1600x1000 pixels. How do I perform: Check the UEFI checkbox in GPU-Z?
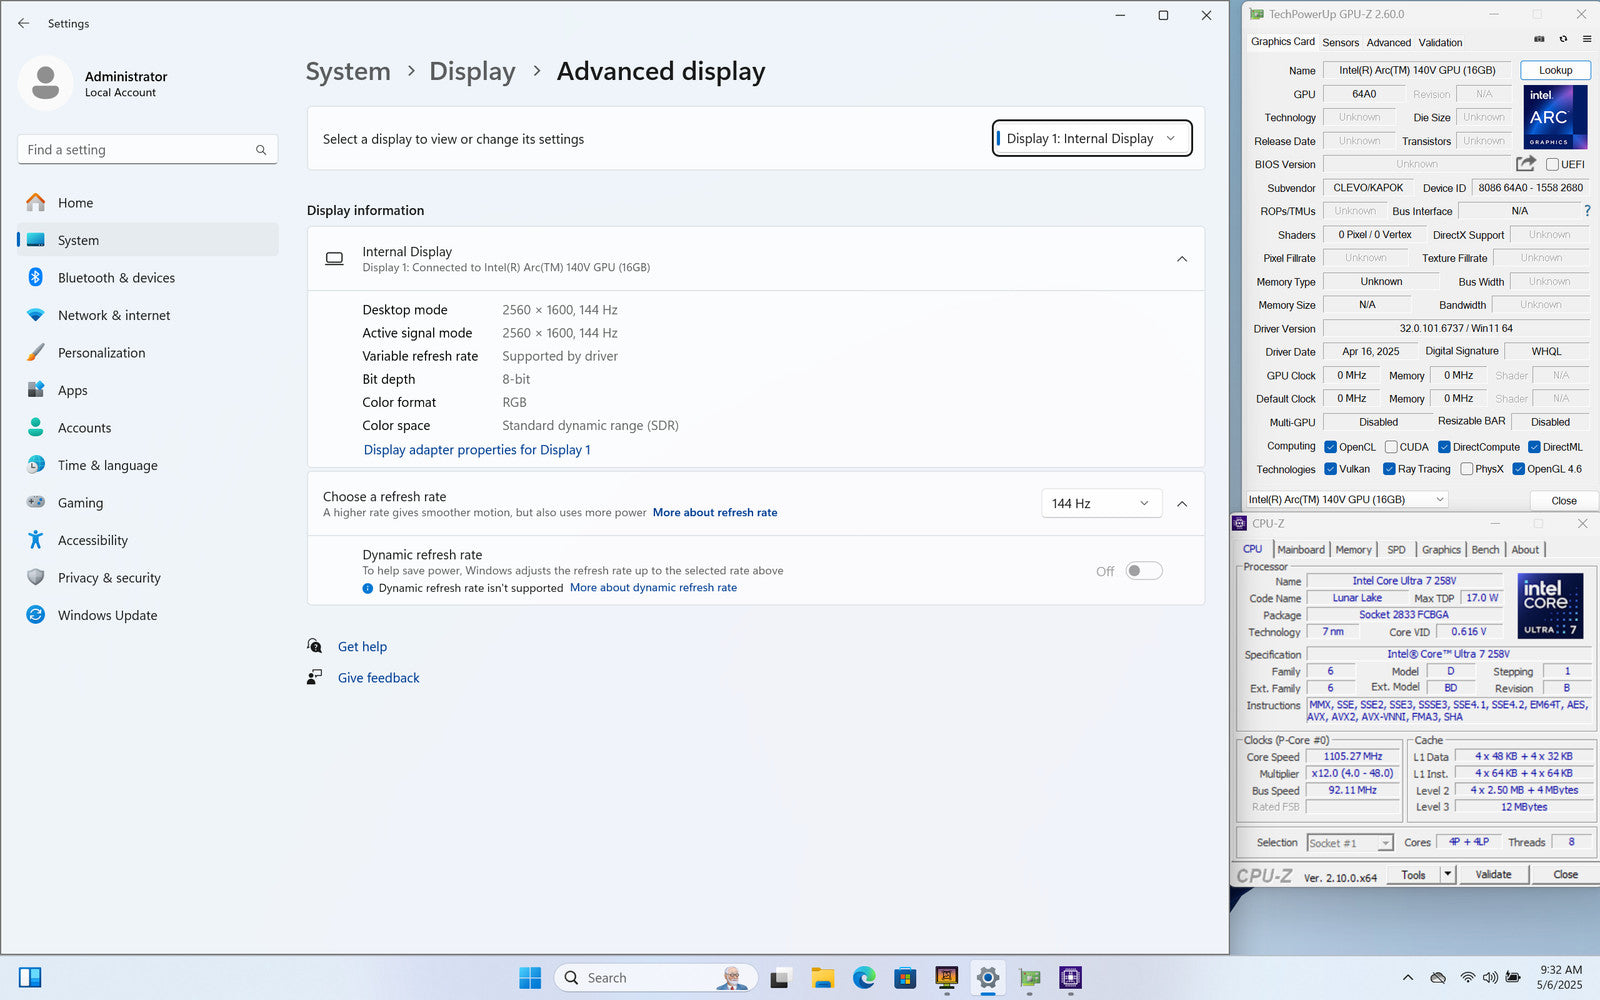[1552, 164]
